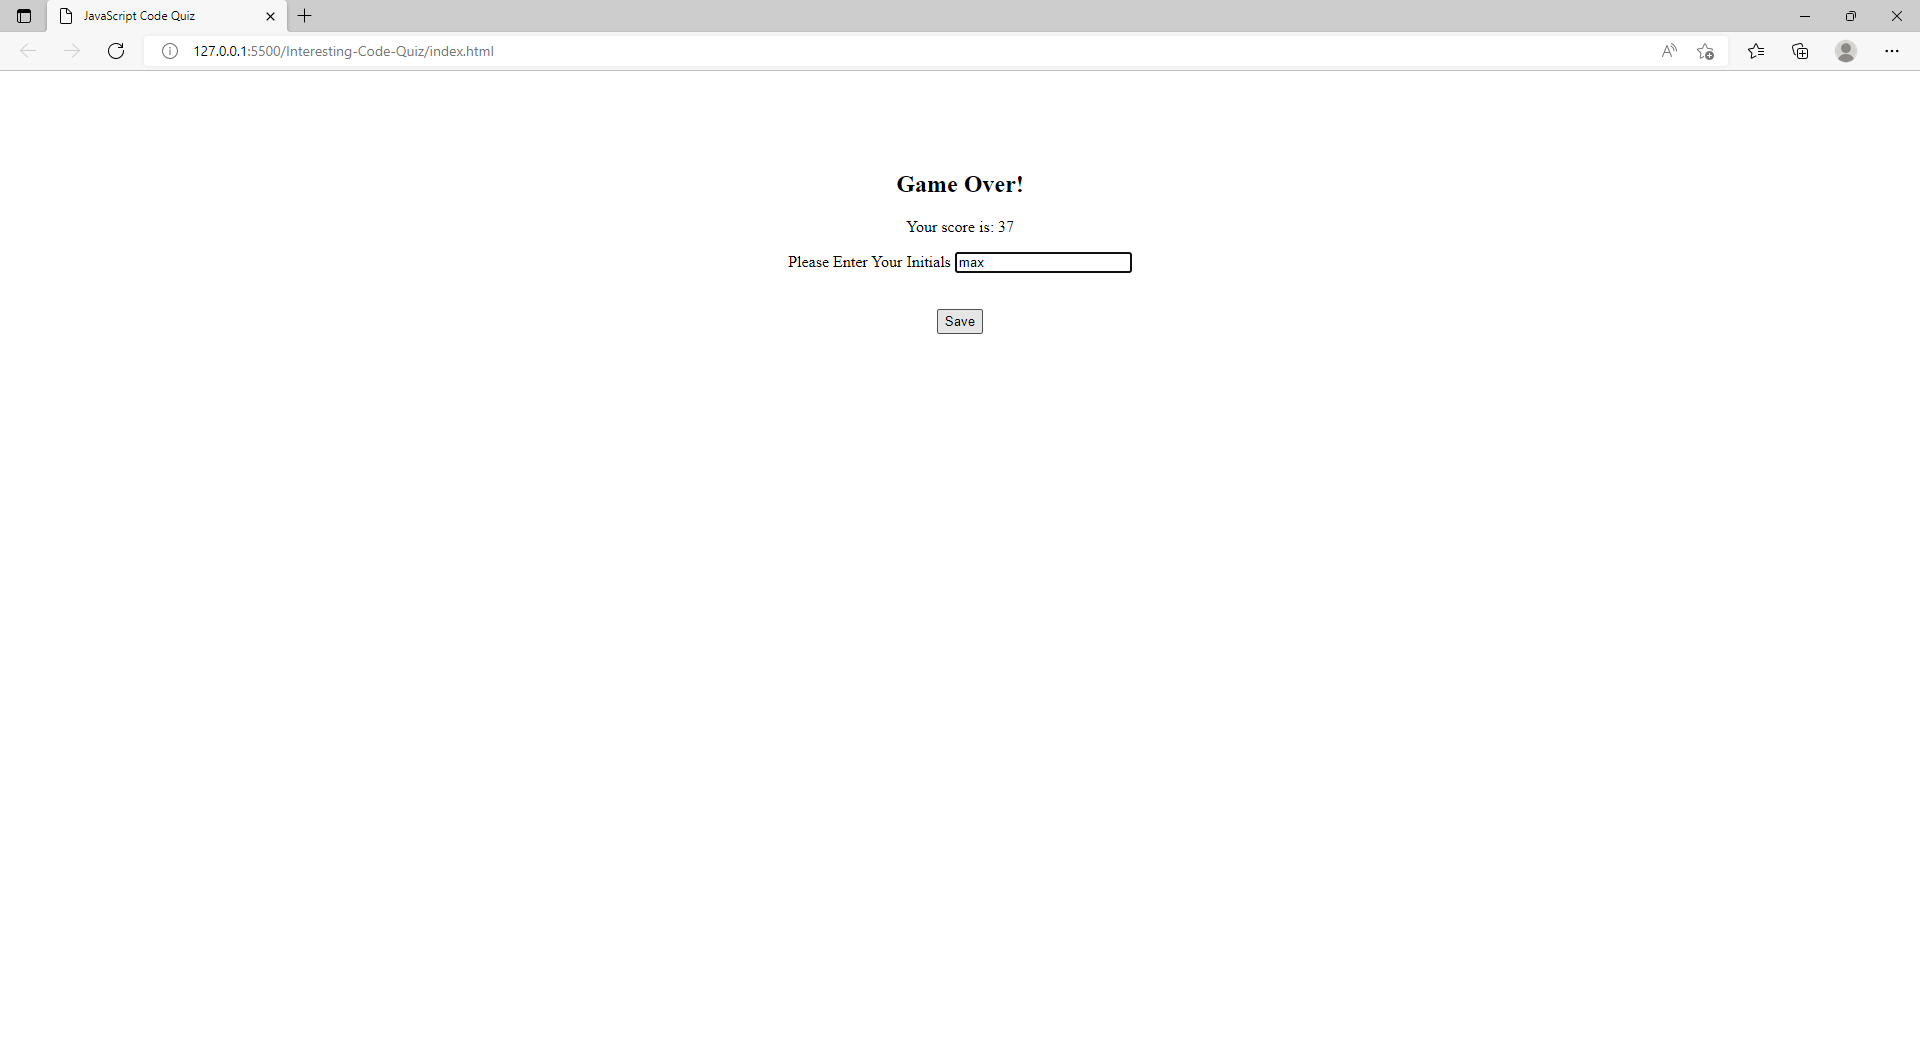
Task: Navigate forward to the next page
Action: coord(72,51)
